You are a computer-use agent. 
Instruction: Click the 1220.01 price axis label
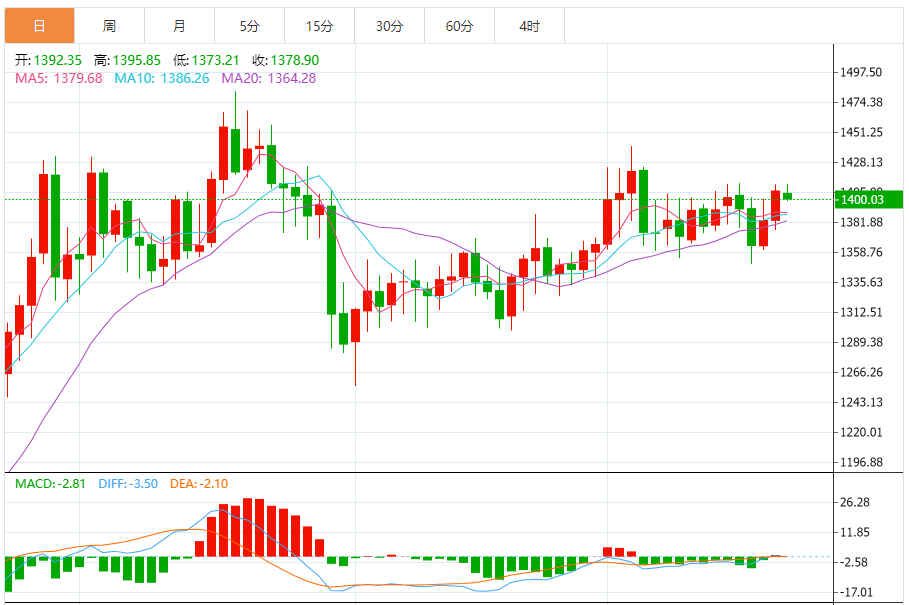861,432
